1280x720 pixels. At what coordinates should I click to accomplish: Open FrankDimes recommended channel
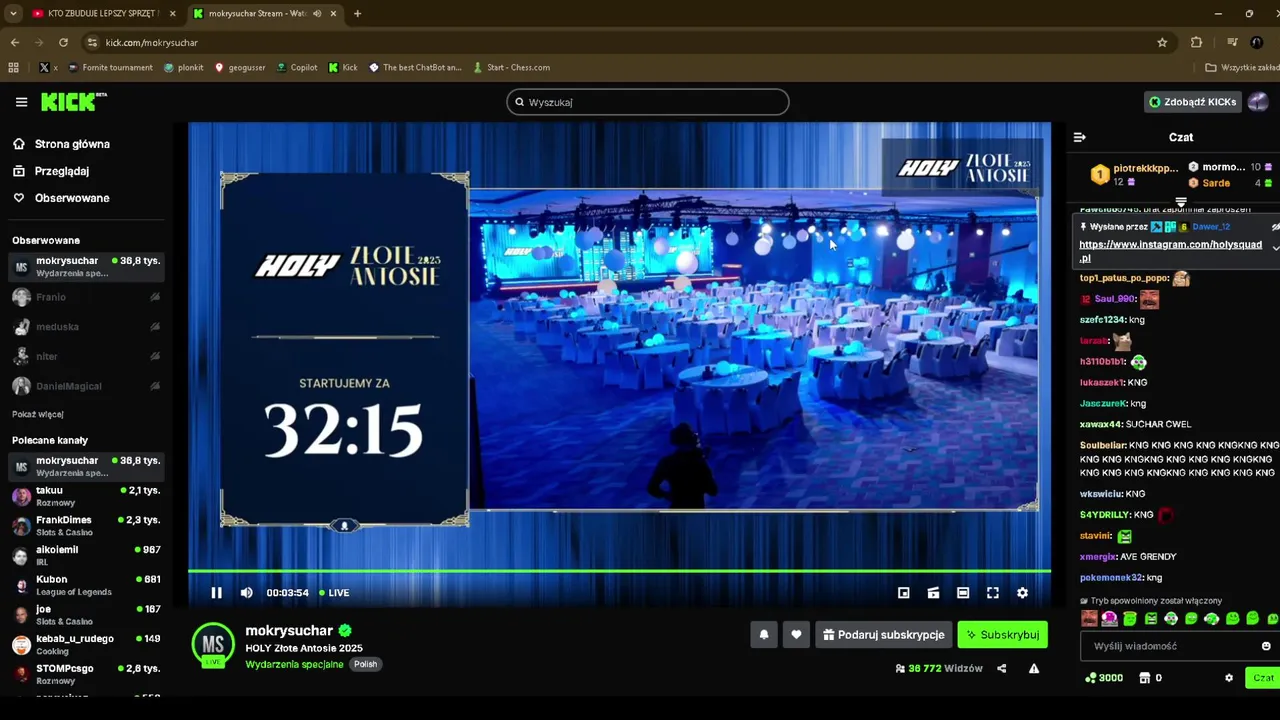click(85, 526)
